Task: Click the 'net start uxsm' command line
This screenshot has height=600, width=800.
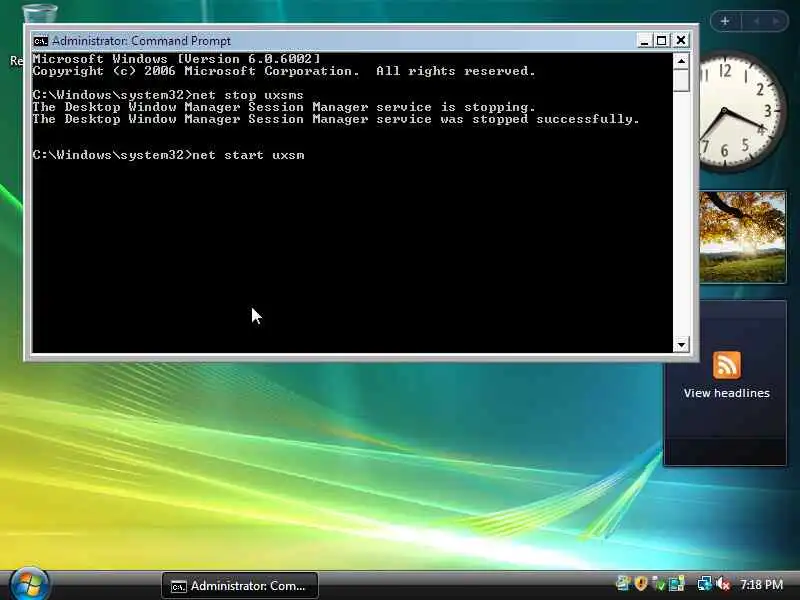Action: [168, 155]
